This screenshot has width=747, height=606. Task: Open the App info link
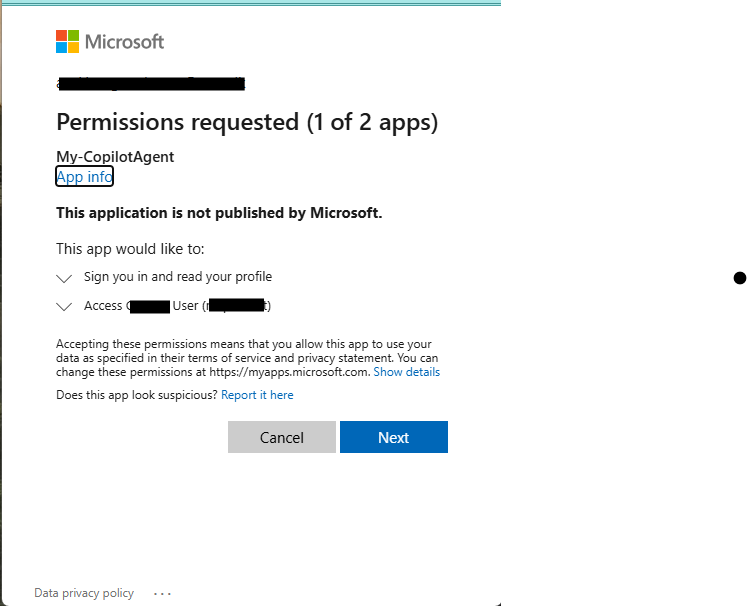click(x=84, y=176)
